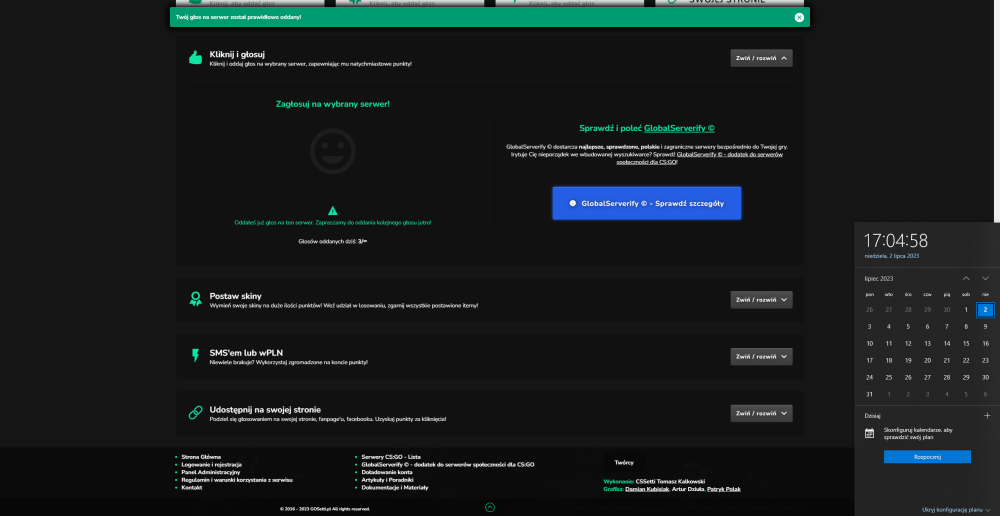This screenshot has width=1000, height=516.
Task: Open the Damian Kubisiak credit link
Action: pos(647,489)
